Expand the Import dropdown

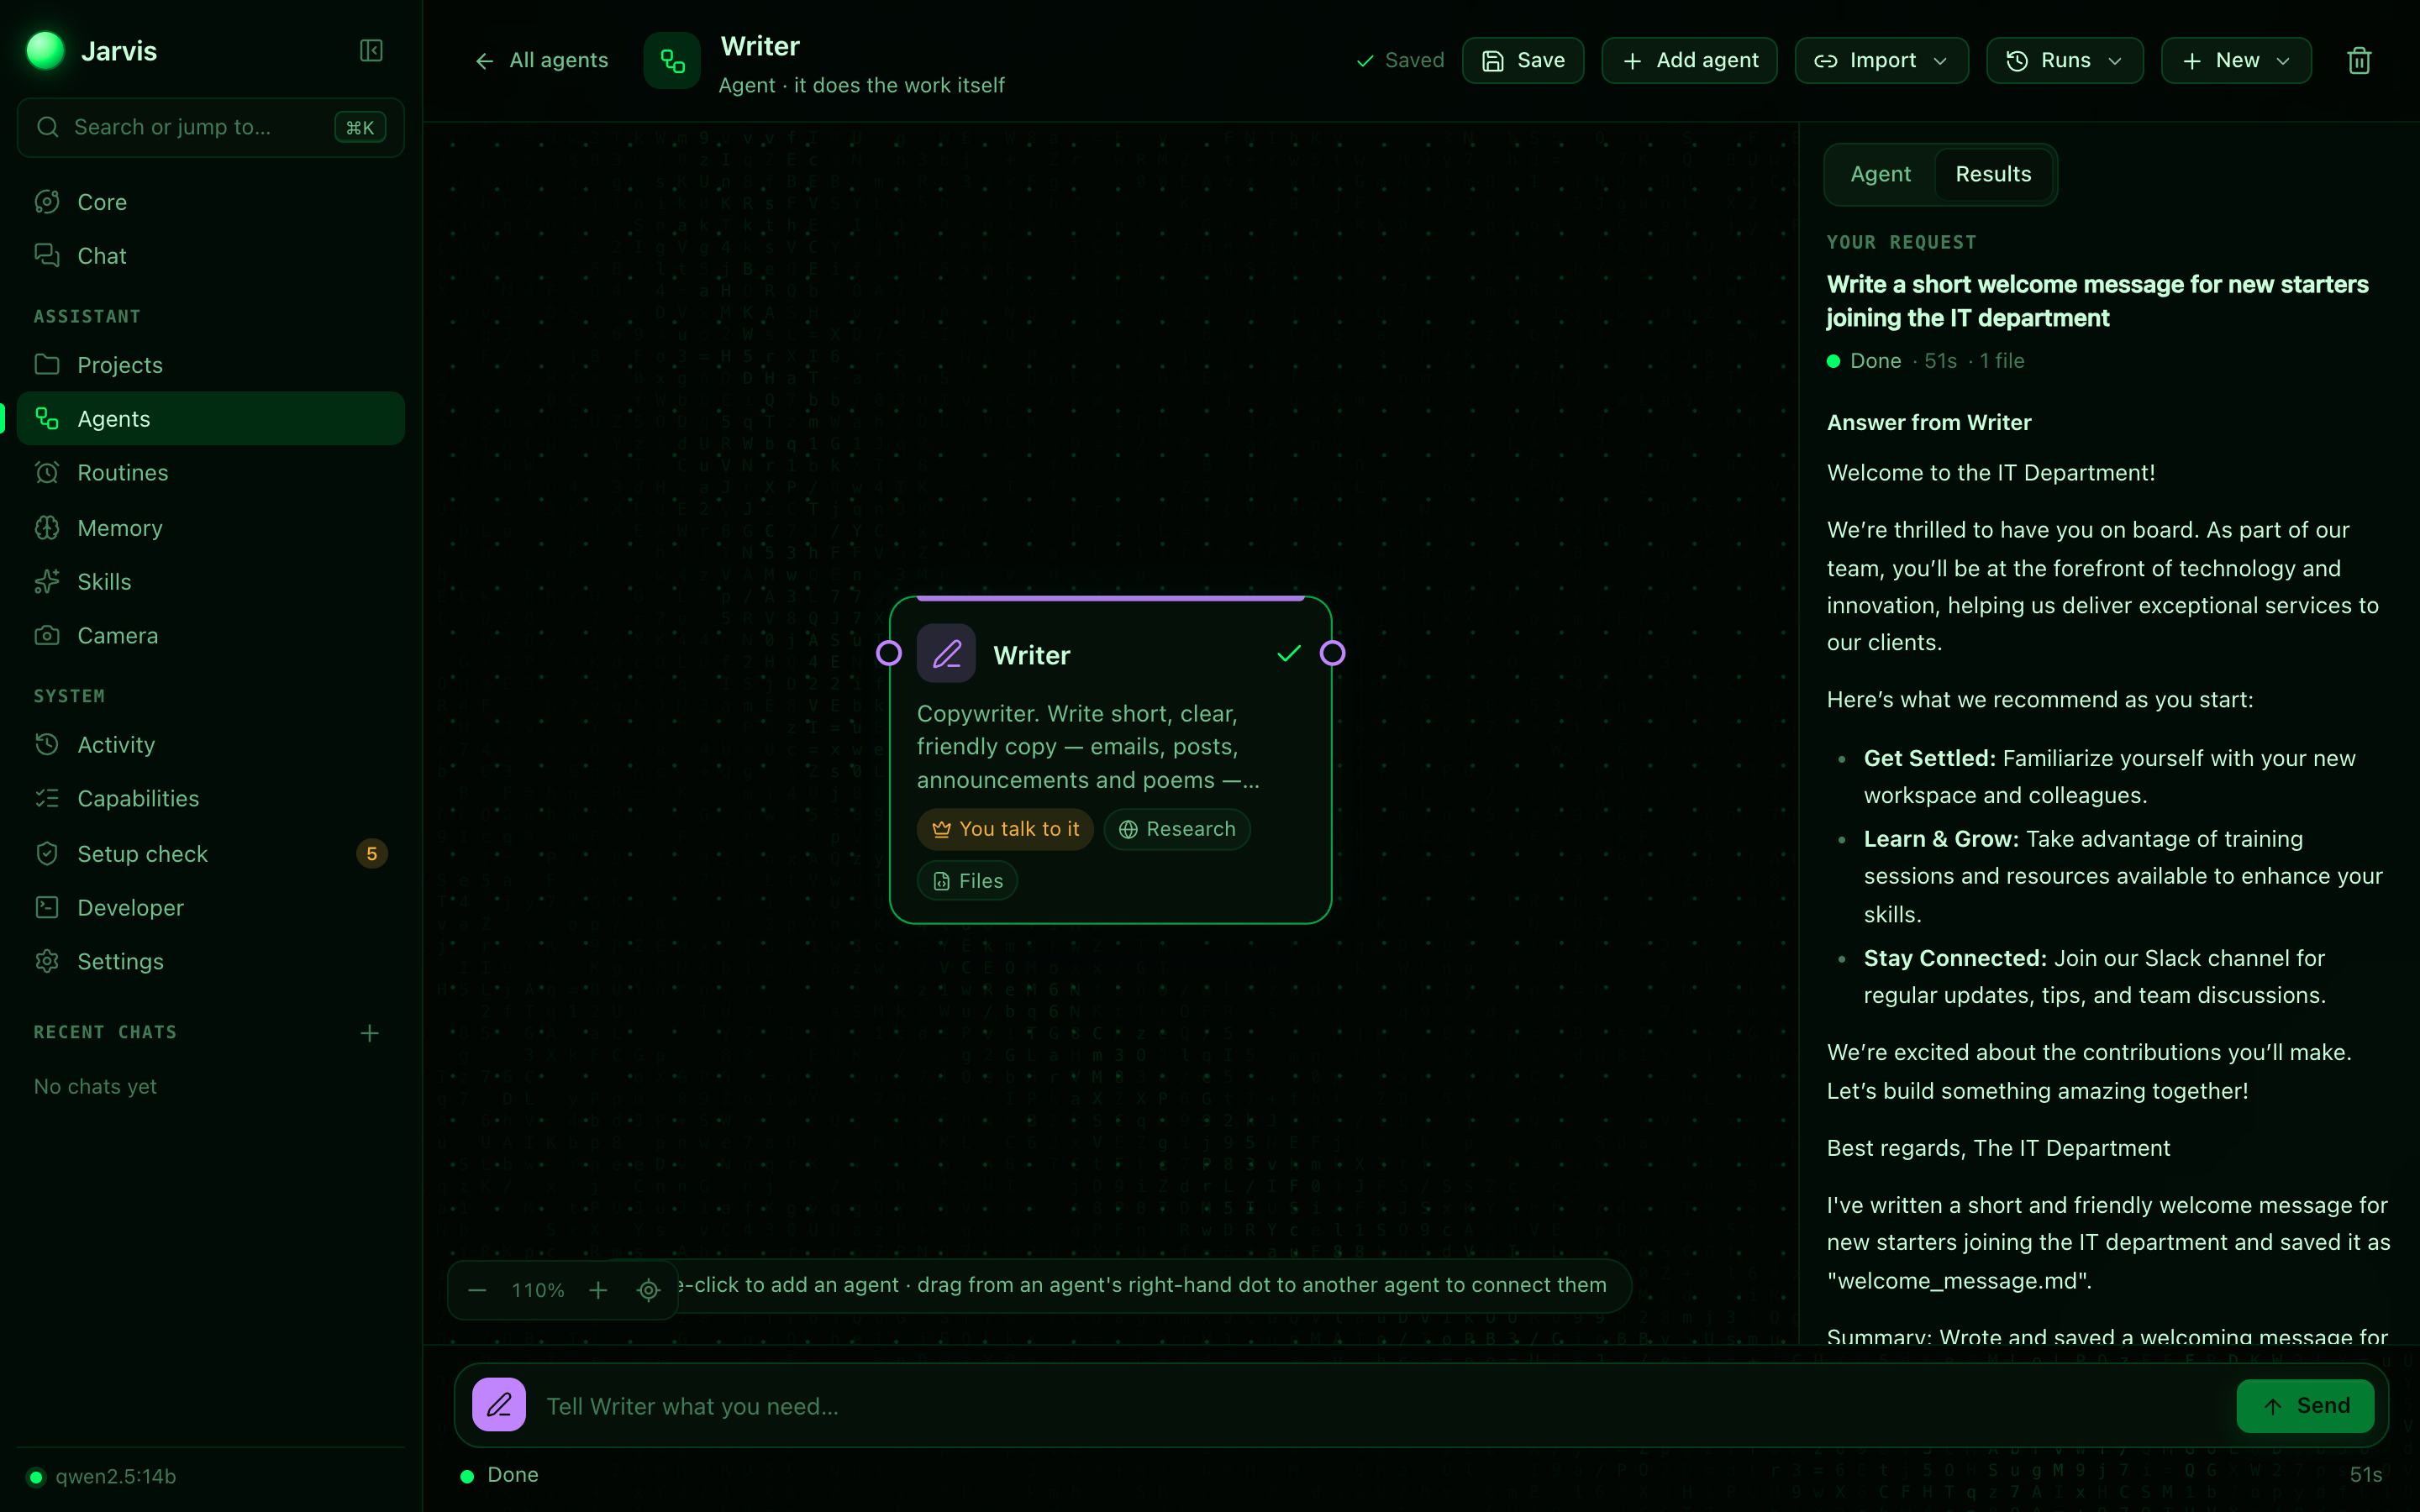(1881, 61)
